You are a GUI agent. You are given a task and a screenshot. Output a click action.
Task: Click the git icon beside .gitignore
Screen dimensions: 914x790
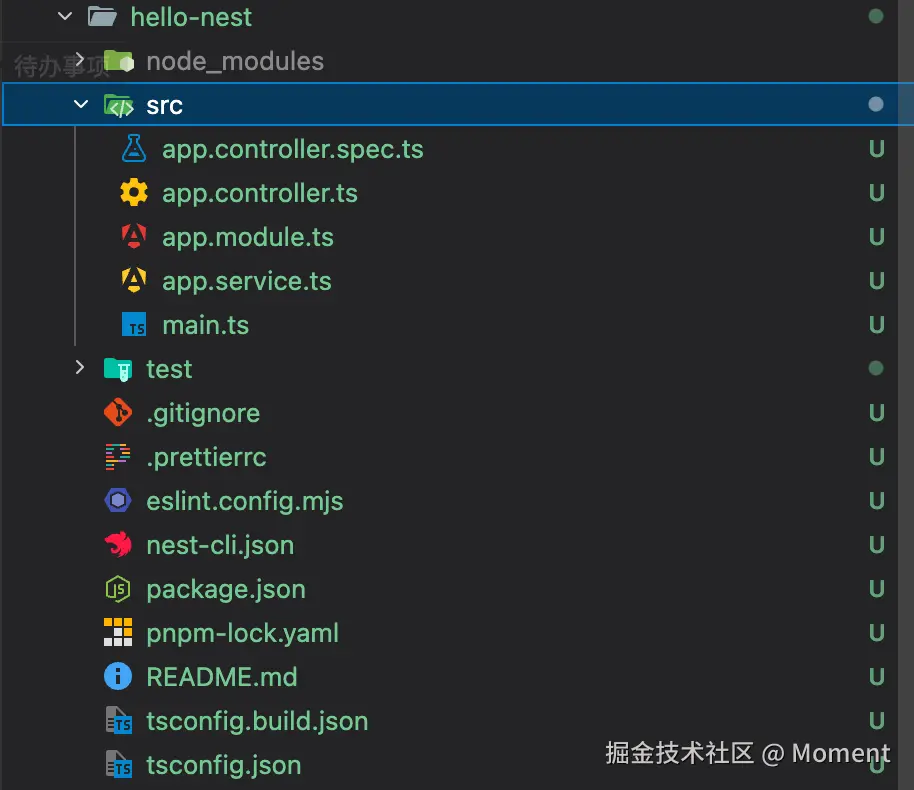point(118,413)
